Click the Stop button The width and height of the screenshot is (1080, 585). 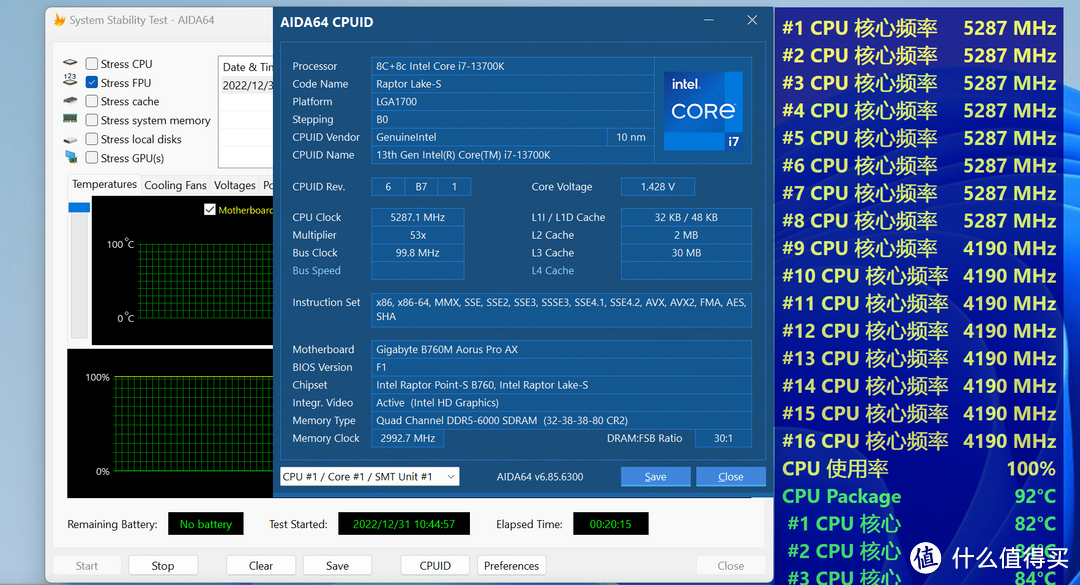tap(163, 565)
